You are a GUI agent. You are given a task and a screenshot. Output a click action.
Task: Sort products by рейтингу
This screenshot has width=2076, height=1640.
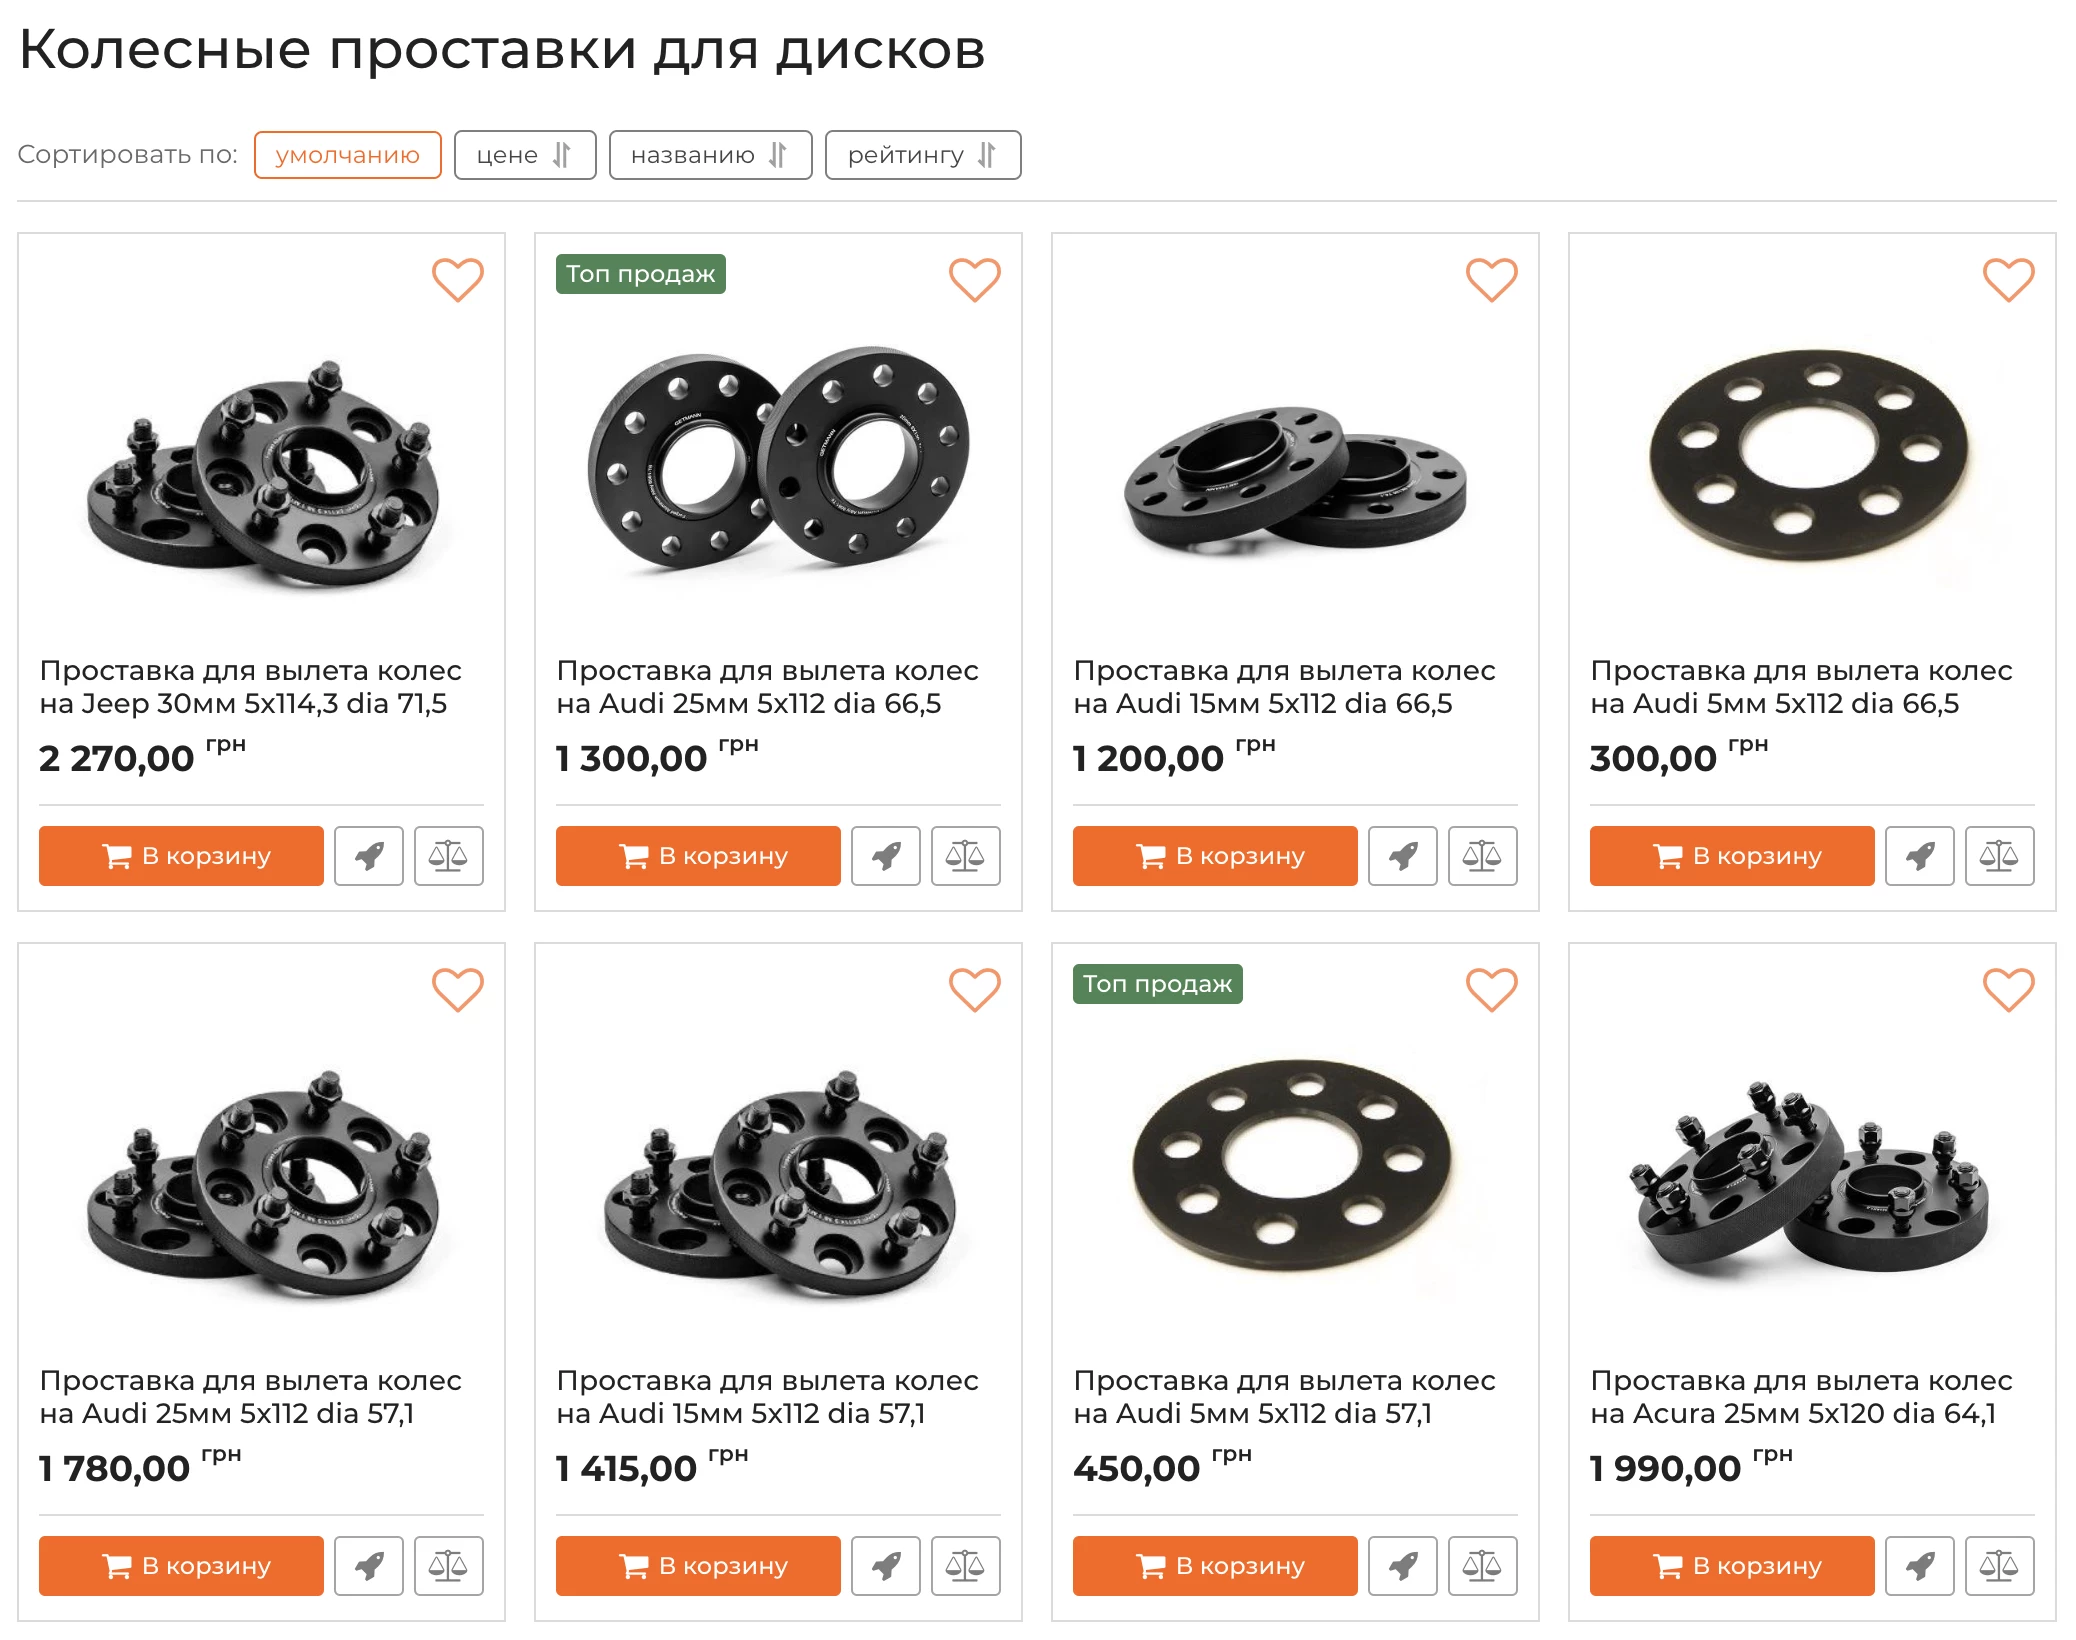point(923,155)
